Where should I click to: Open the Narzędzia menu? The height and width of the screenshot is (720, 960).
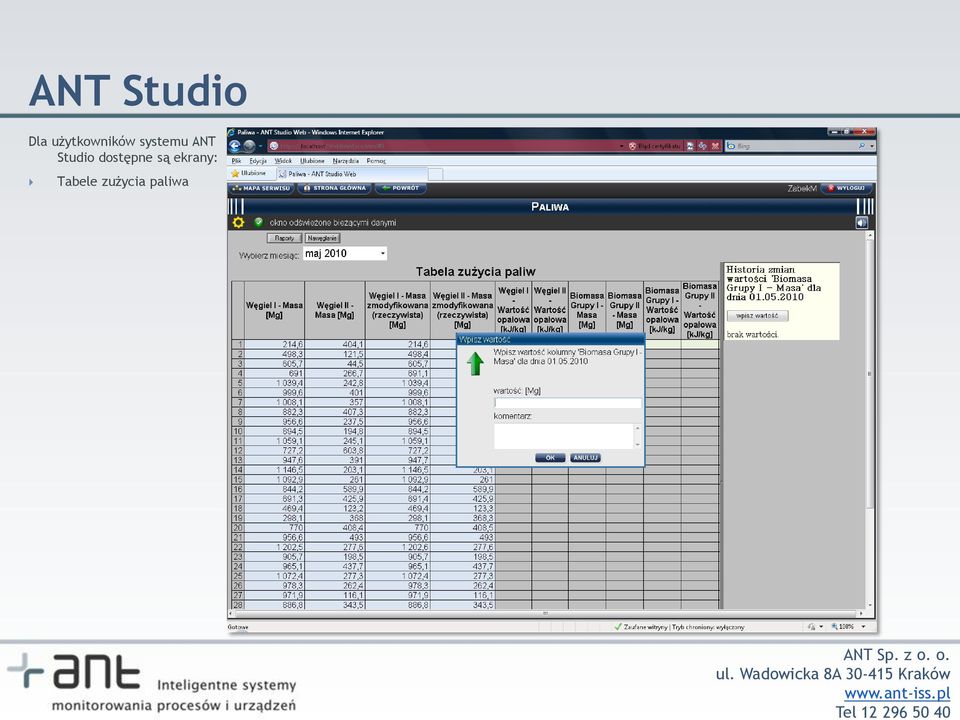point(345,161)
